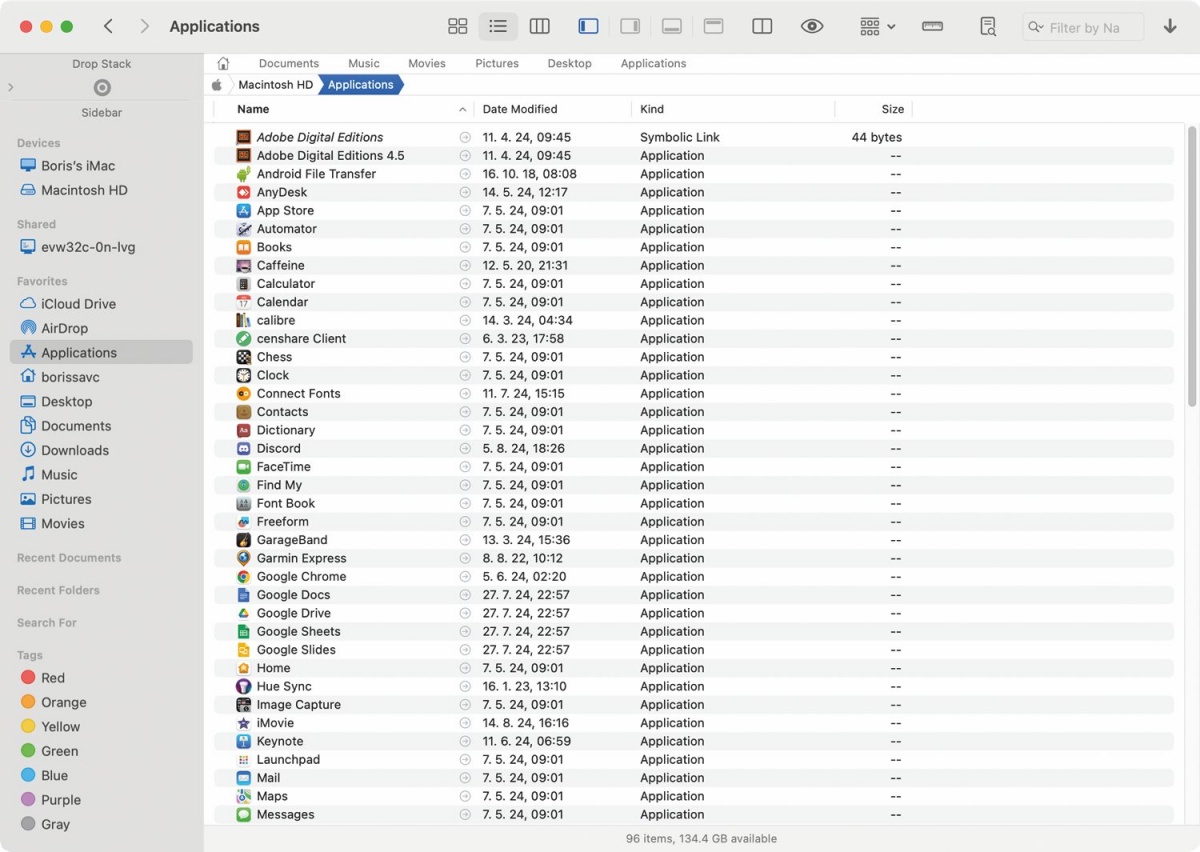The height and width of the screenshot is (852, 1200).
Task: Open Applications in the favorites bar
Action: [x=654, y=64]
